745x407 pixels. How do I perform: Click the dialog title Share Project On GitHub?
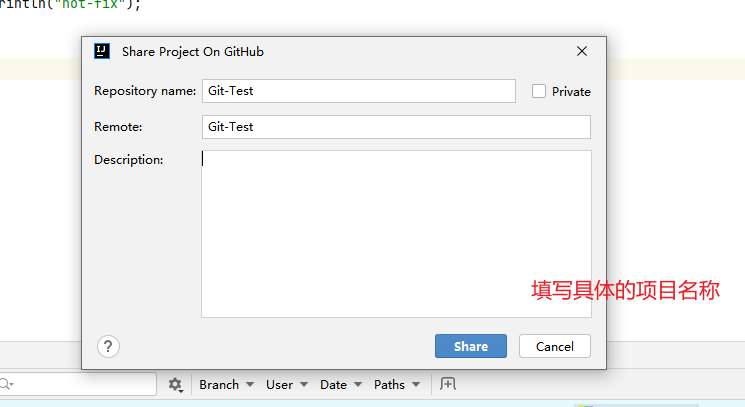pyautogui.click(x=193, y=52)
